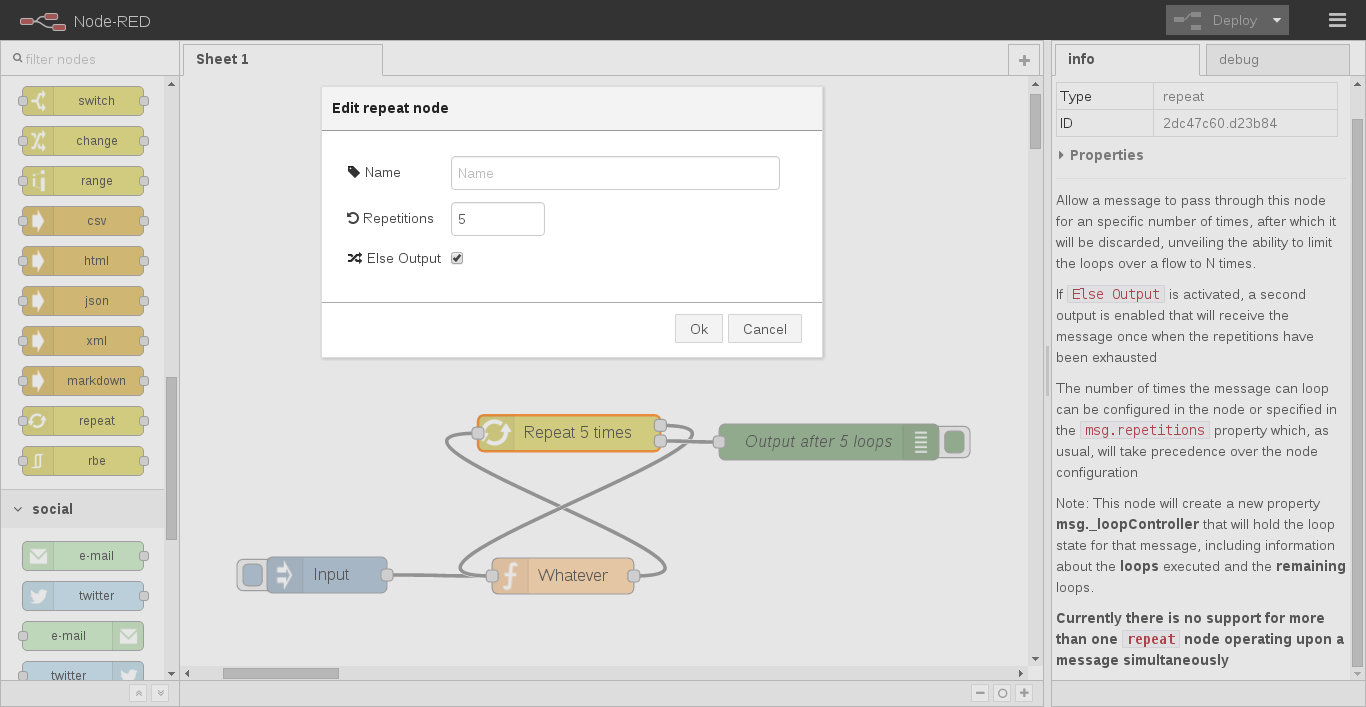Viewport: 1366px width, 707px height.
Task: Click the Repetitions input field
Action: [x=498, y=219]
